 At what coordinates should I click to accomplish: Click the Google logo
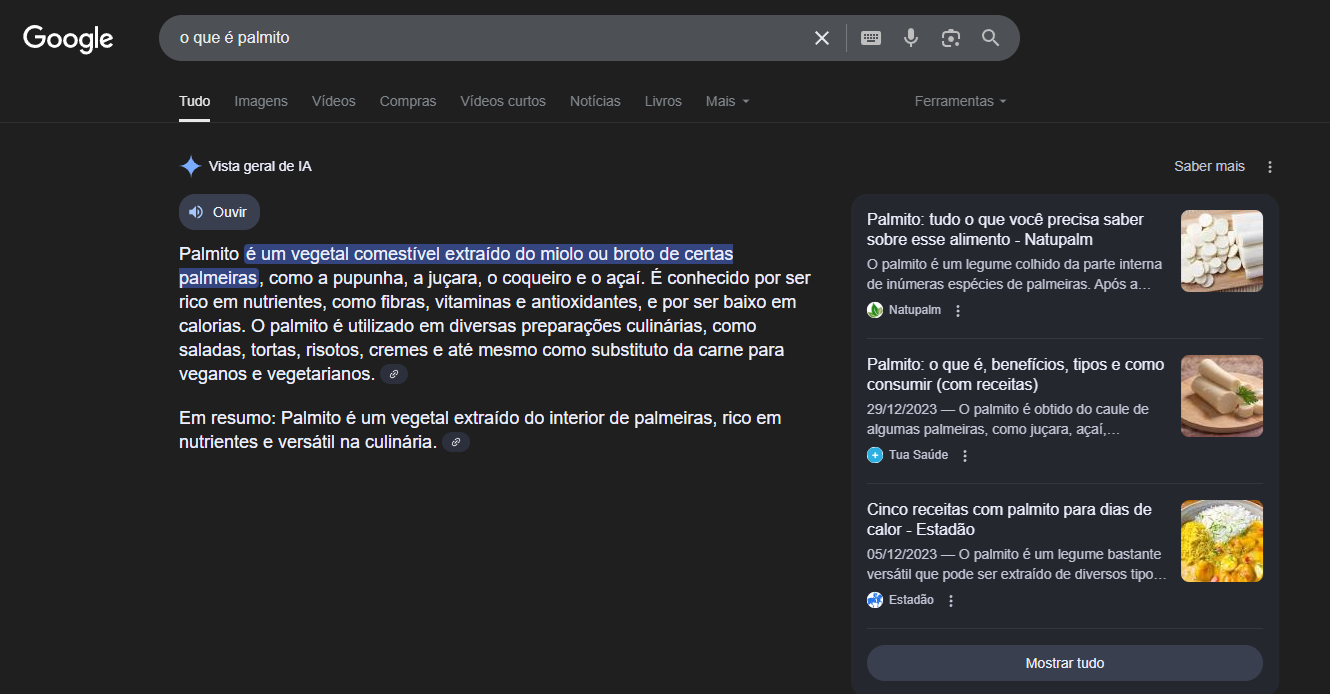click(68, 38)
